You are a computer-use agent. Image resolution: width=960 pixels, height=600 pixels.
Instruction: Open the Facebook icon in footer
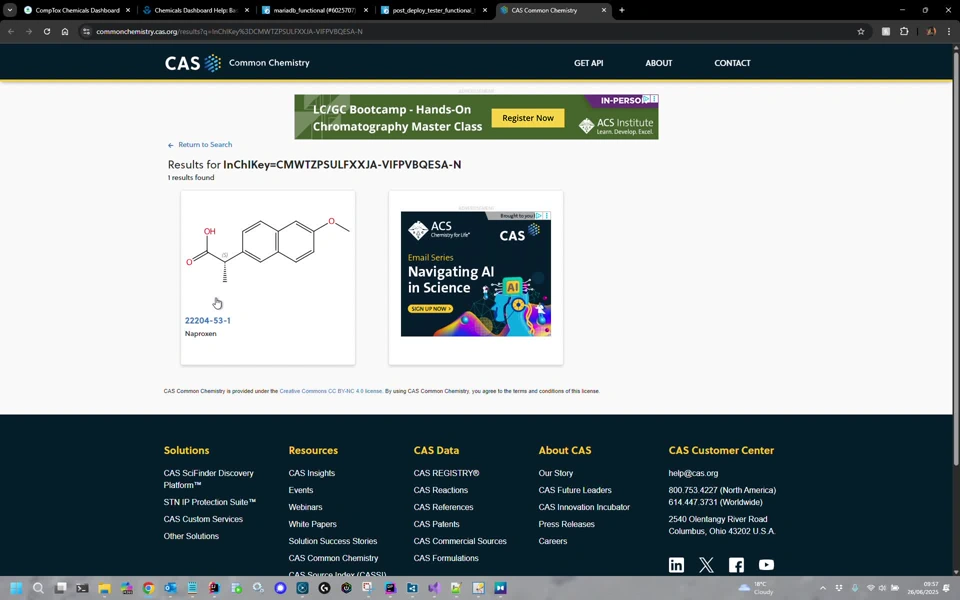[x=736, y=565]
